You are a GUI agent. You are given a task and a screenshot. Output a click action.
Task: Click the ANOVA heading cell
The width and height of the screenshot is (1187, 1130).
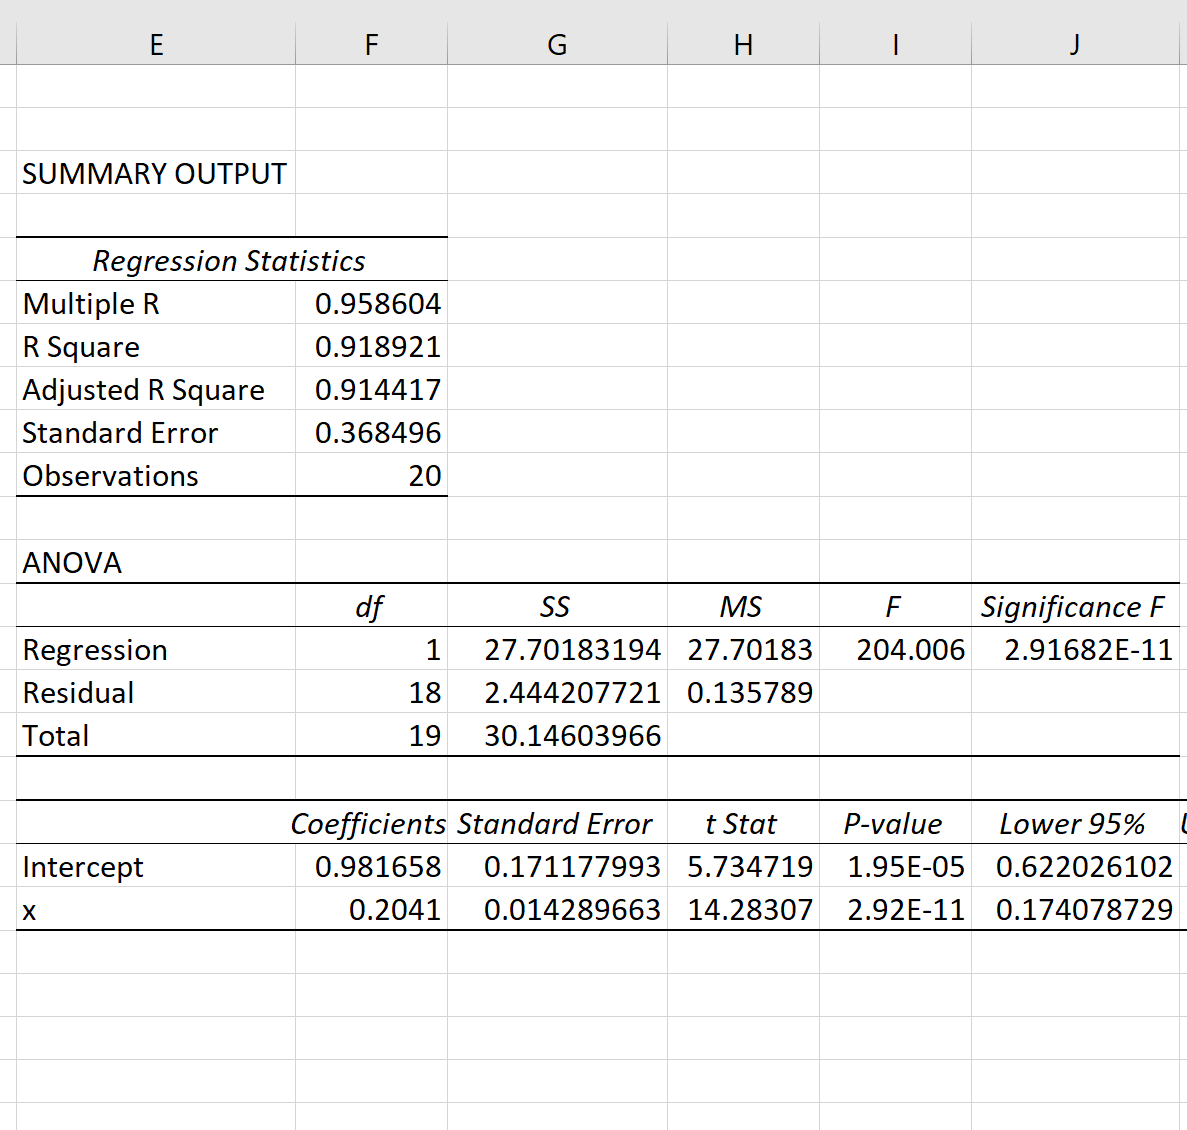pos(156,562)
